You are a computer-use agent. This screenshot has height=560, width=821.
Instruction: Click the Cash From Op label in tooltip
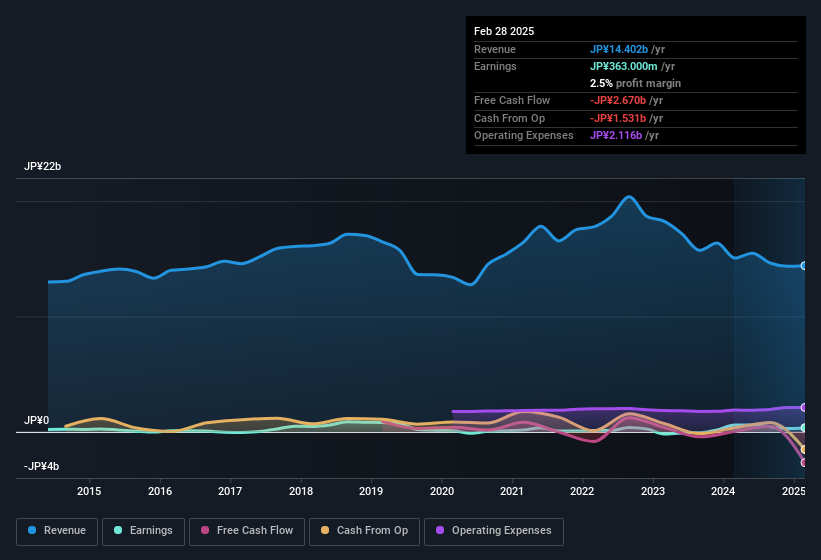pyautogui.click(x=509, y=118)
